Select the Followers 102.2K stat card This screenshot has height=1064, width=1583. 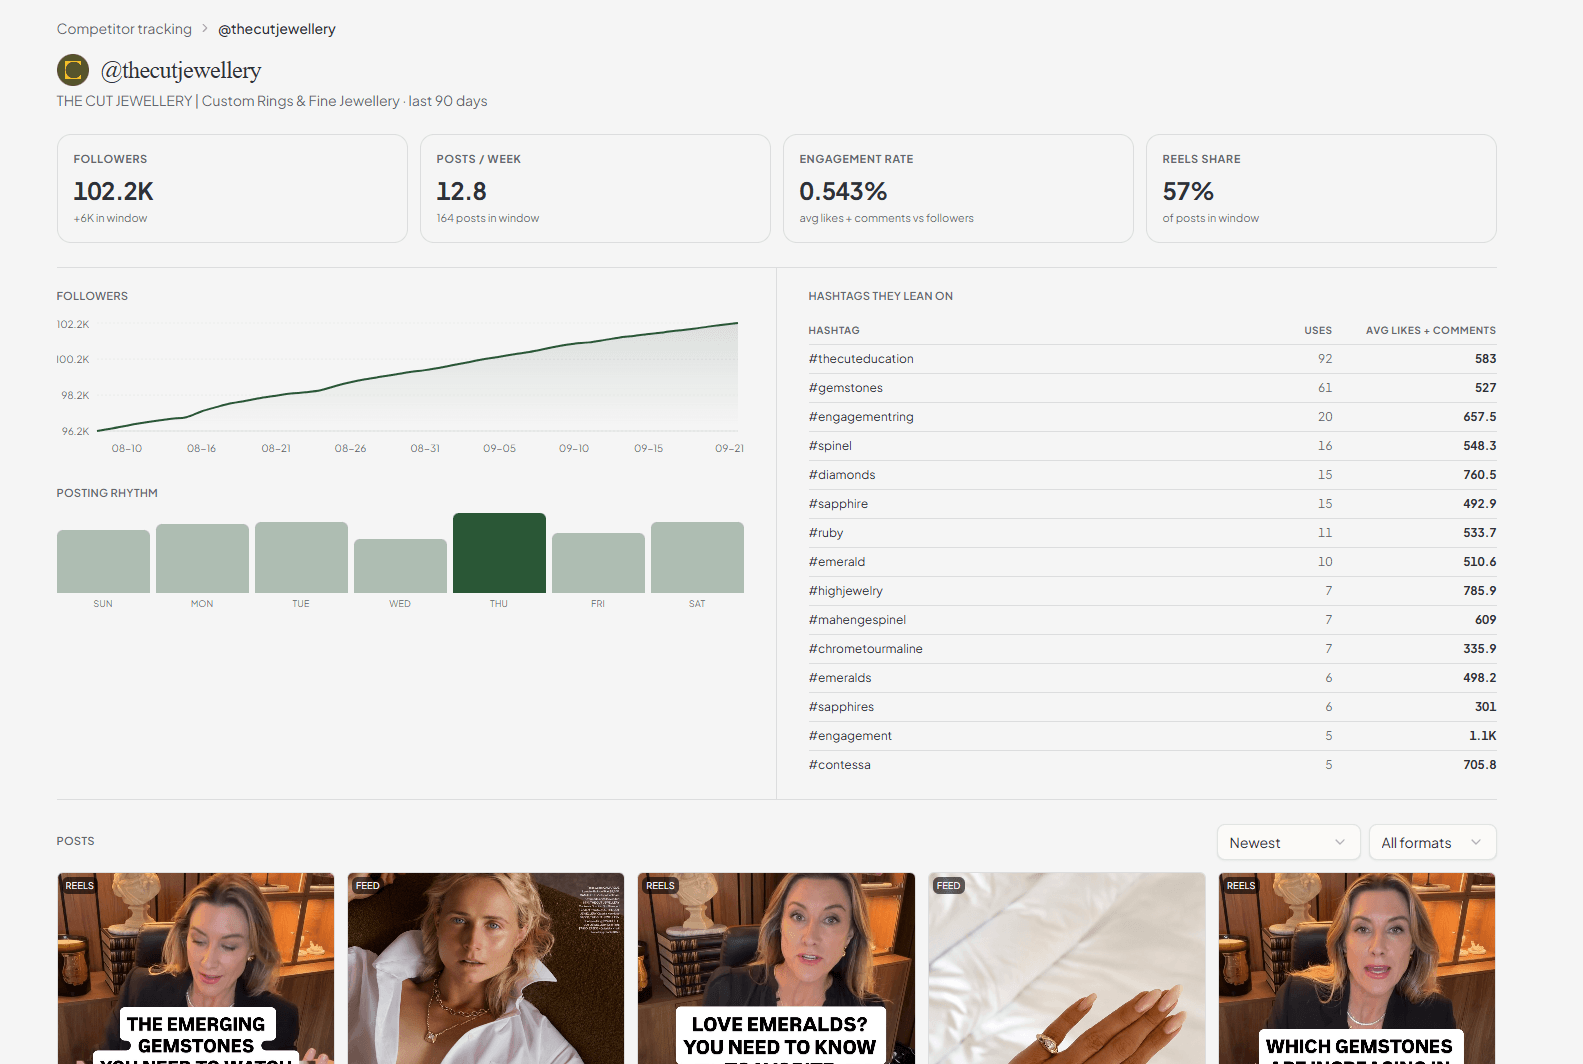pyautogui.click(x=232, y=188)
